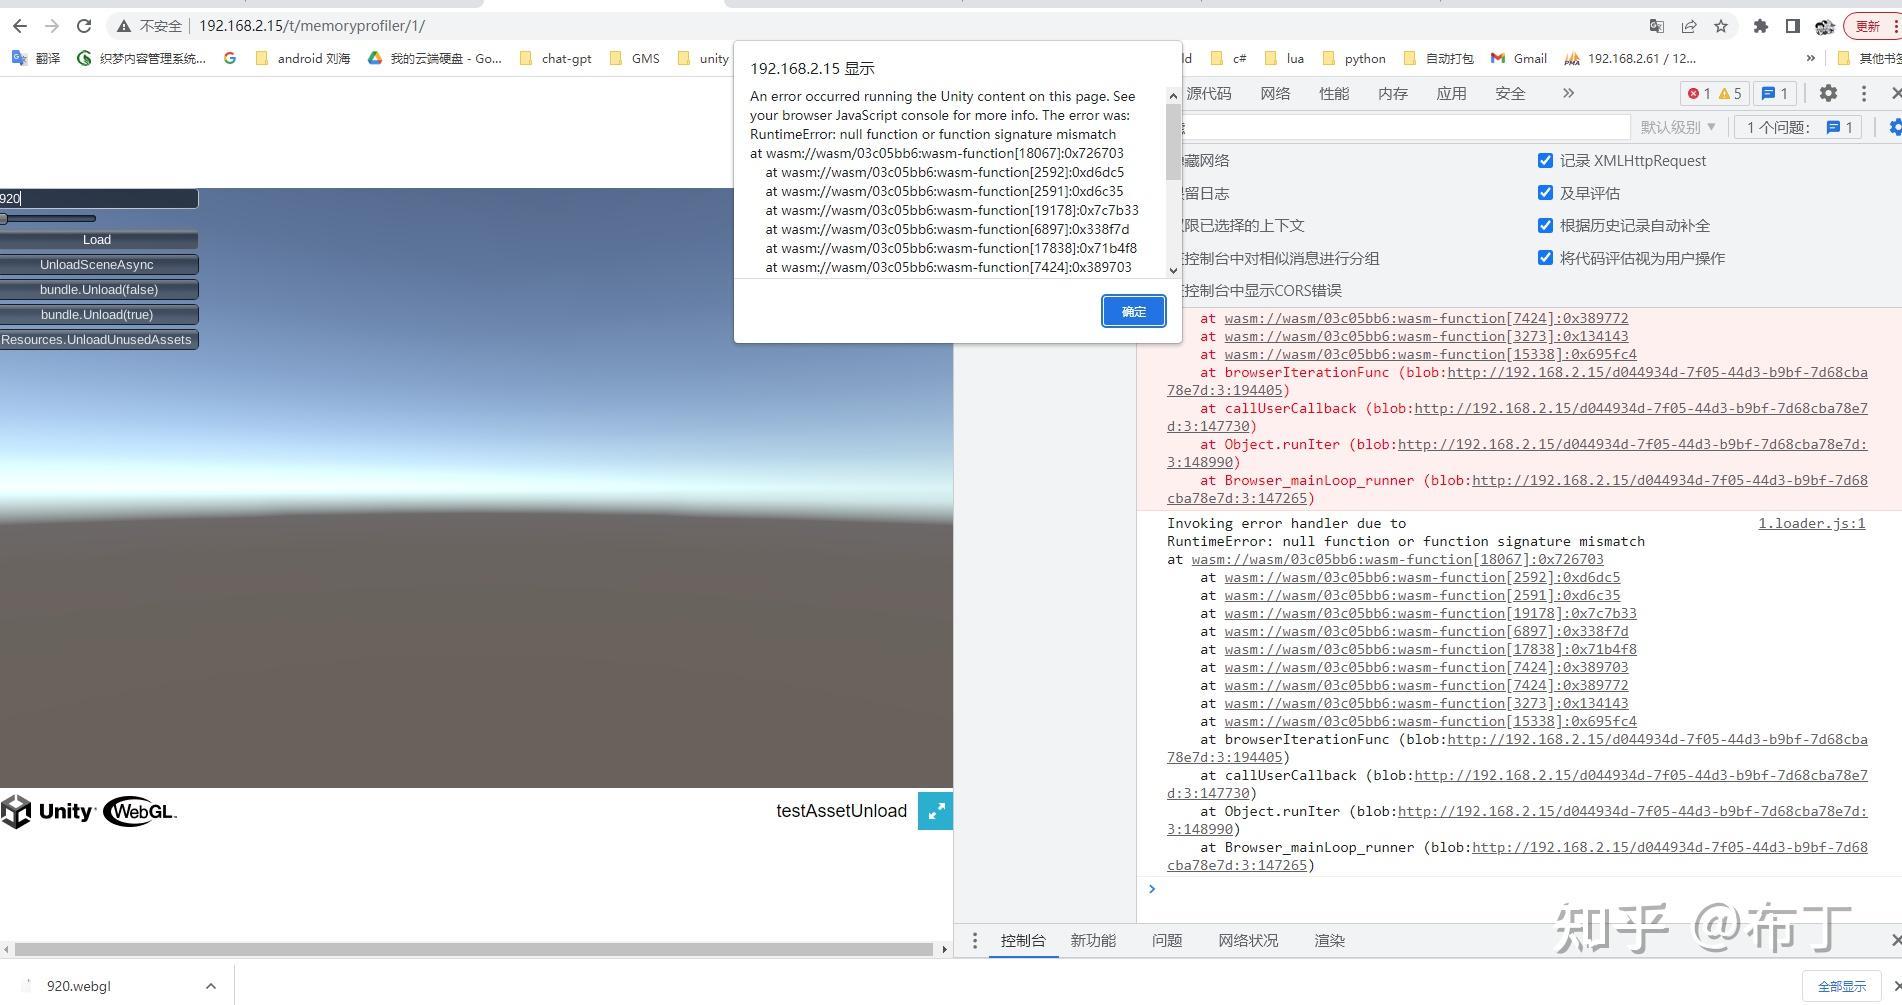Enter fullscreen on the Unity WebGL player

click(935, 811)
